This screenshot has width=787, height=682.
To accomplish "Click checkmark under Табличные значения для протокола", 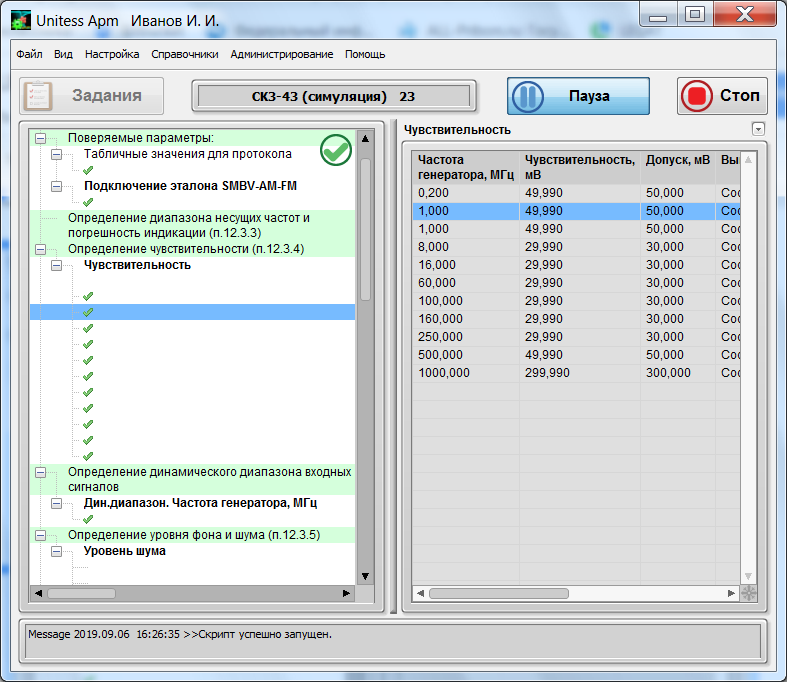I will pos(88,170).
